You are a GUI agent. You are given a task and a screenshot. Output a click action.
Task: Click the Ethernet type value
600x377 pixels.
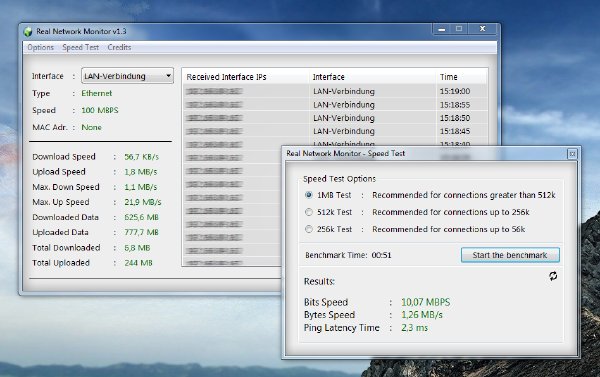pyautogui.click(x=97, y=93)
